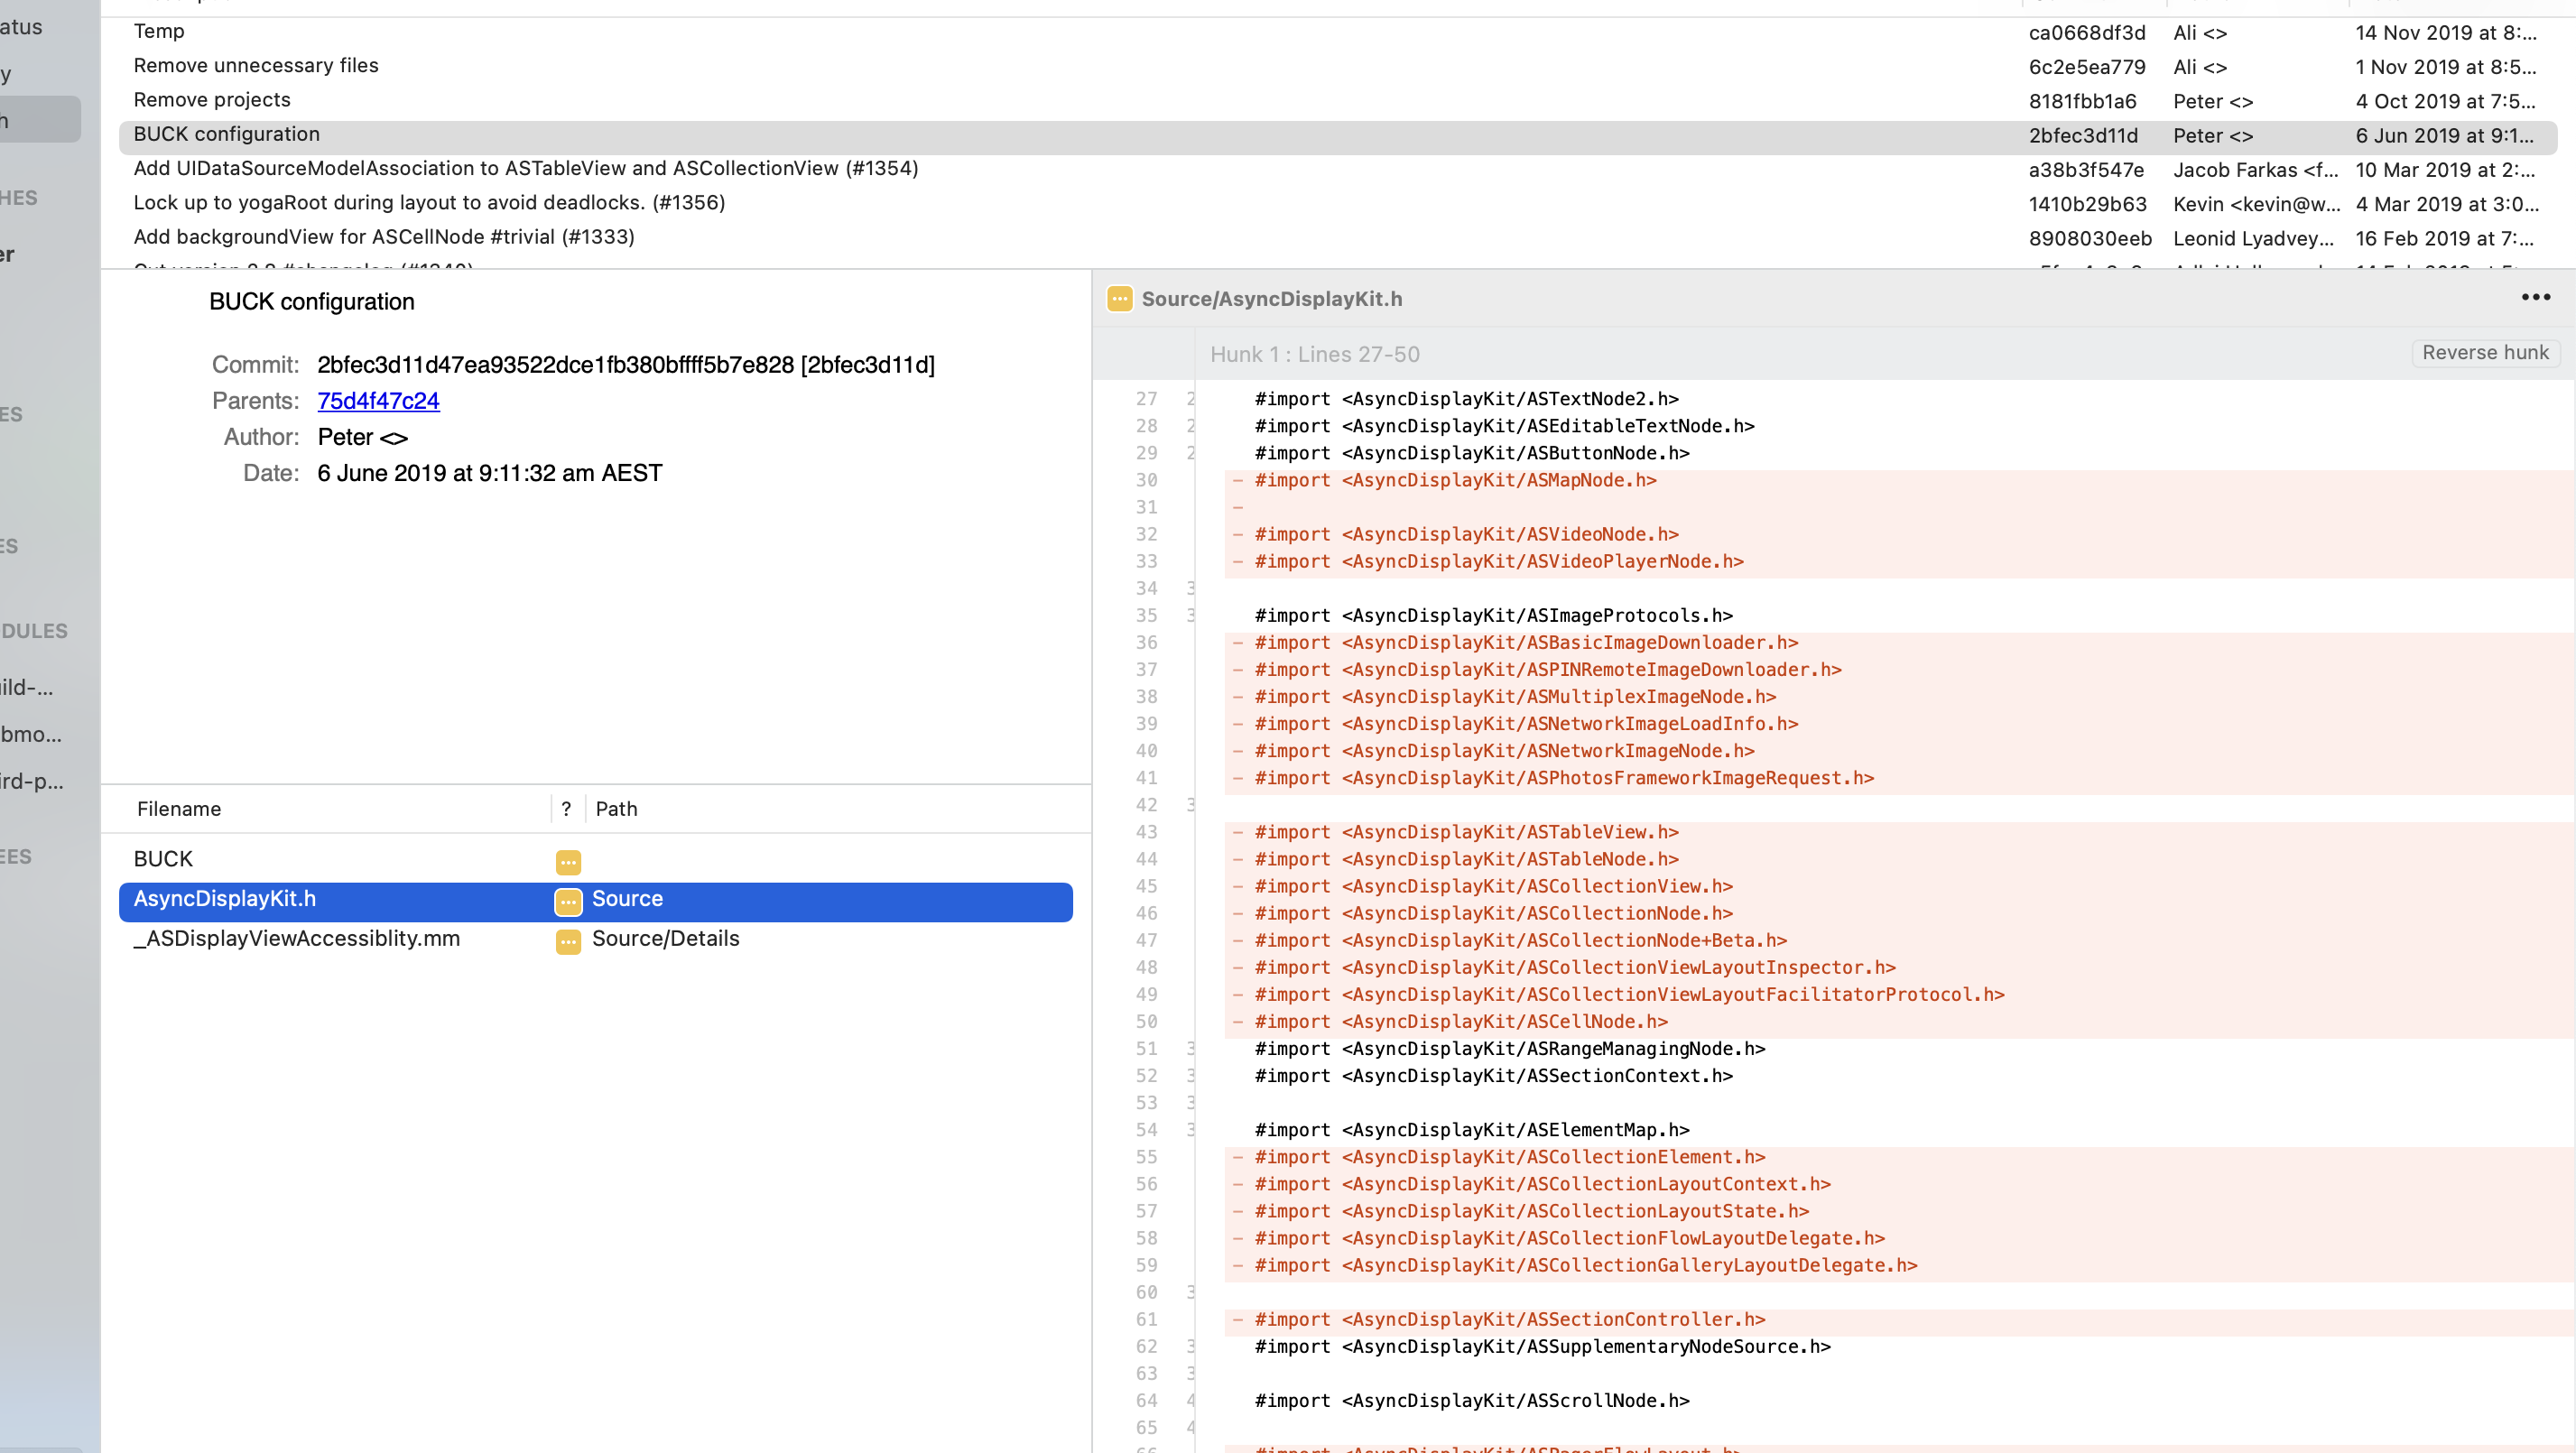The width and height of the screenshot is (2576, 1453).
Task: Sort file list by Filename column header
Action: (179, 809)
